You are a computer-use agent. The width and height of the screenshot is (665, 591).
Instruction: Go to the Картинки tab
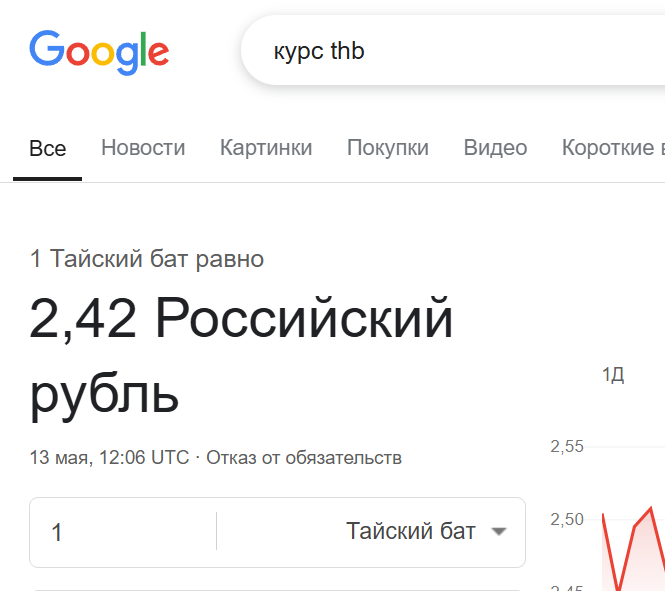[266, 148]
